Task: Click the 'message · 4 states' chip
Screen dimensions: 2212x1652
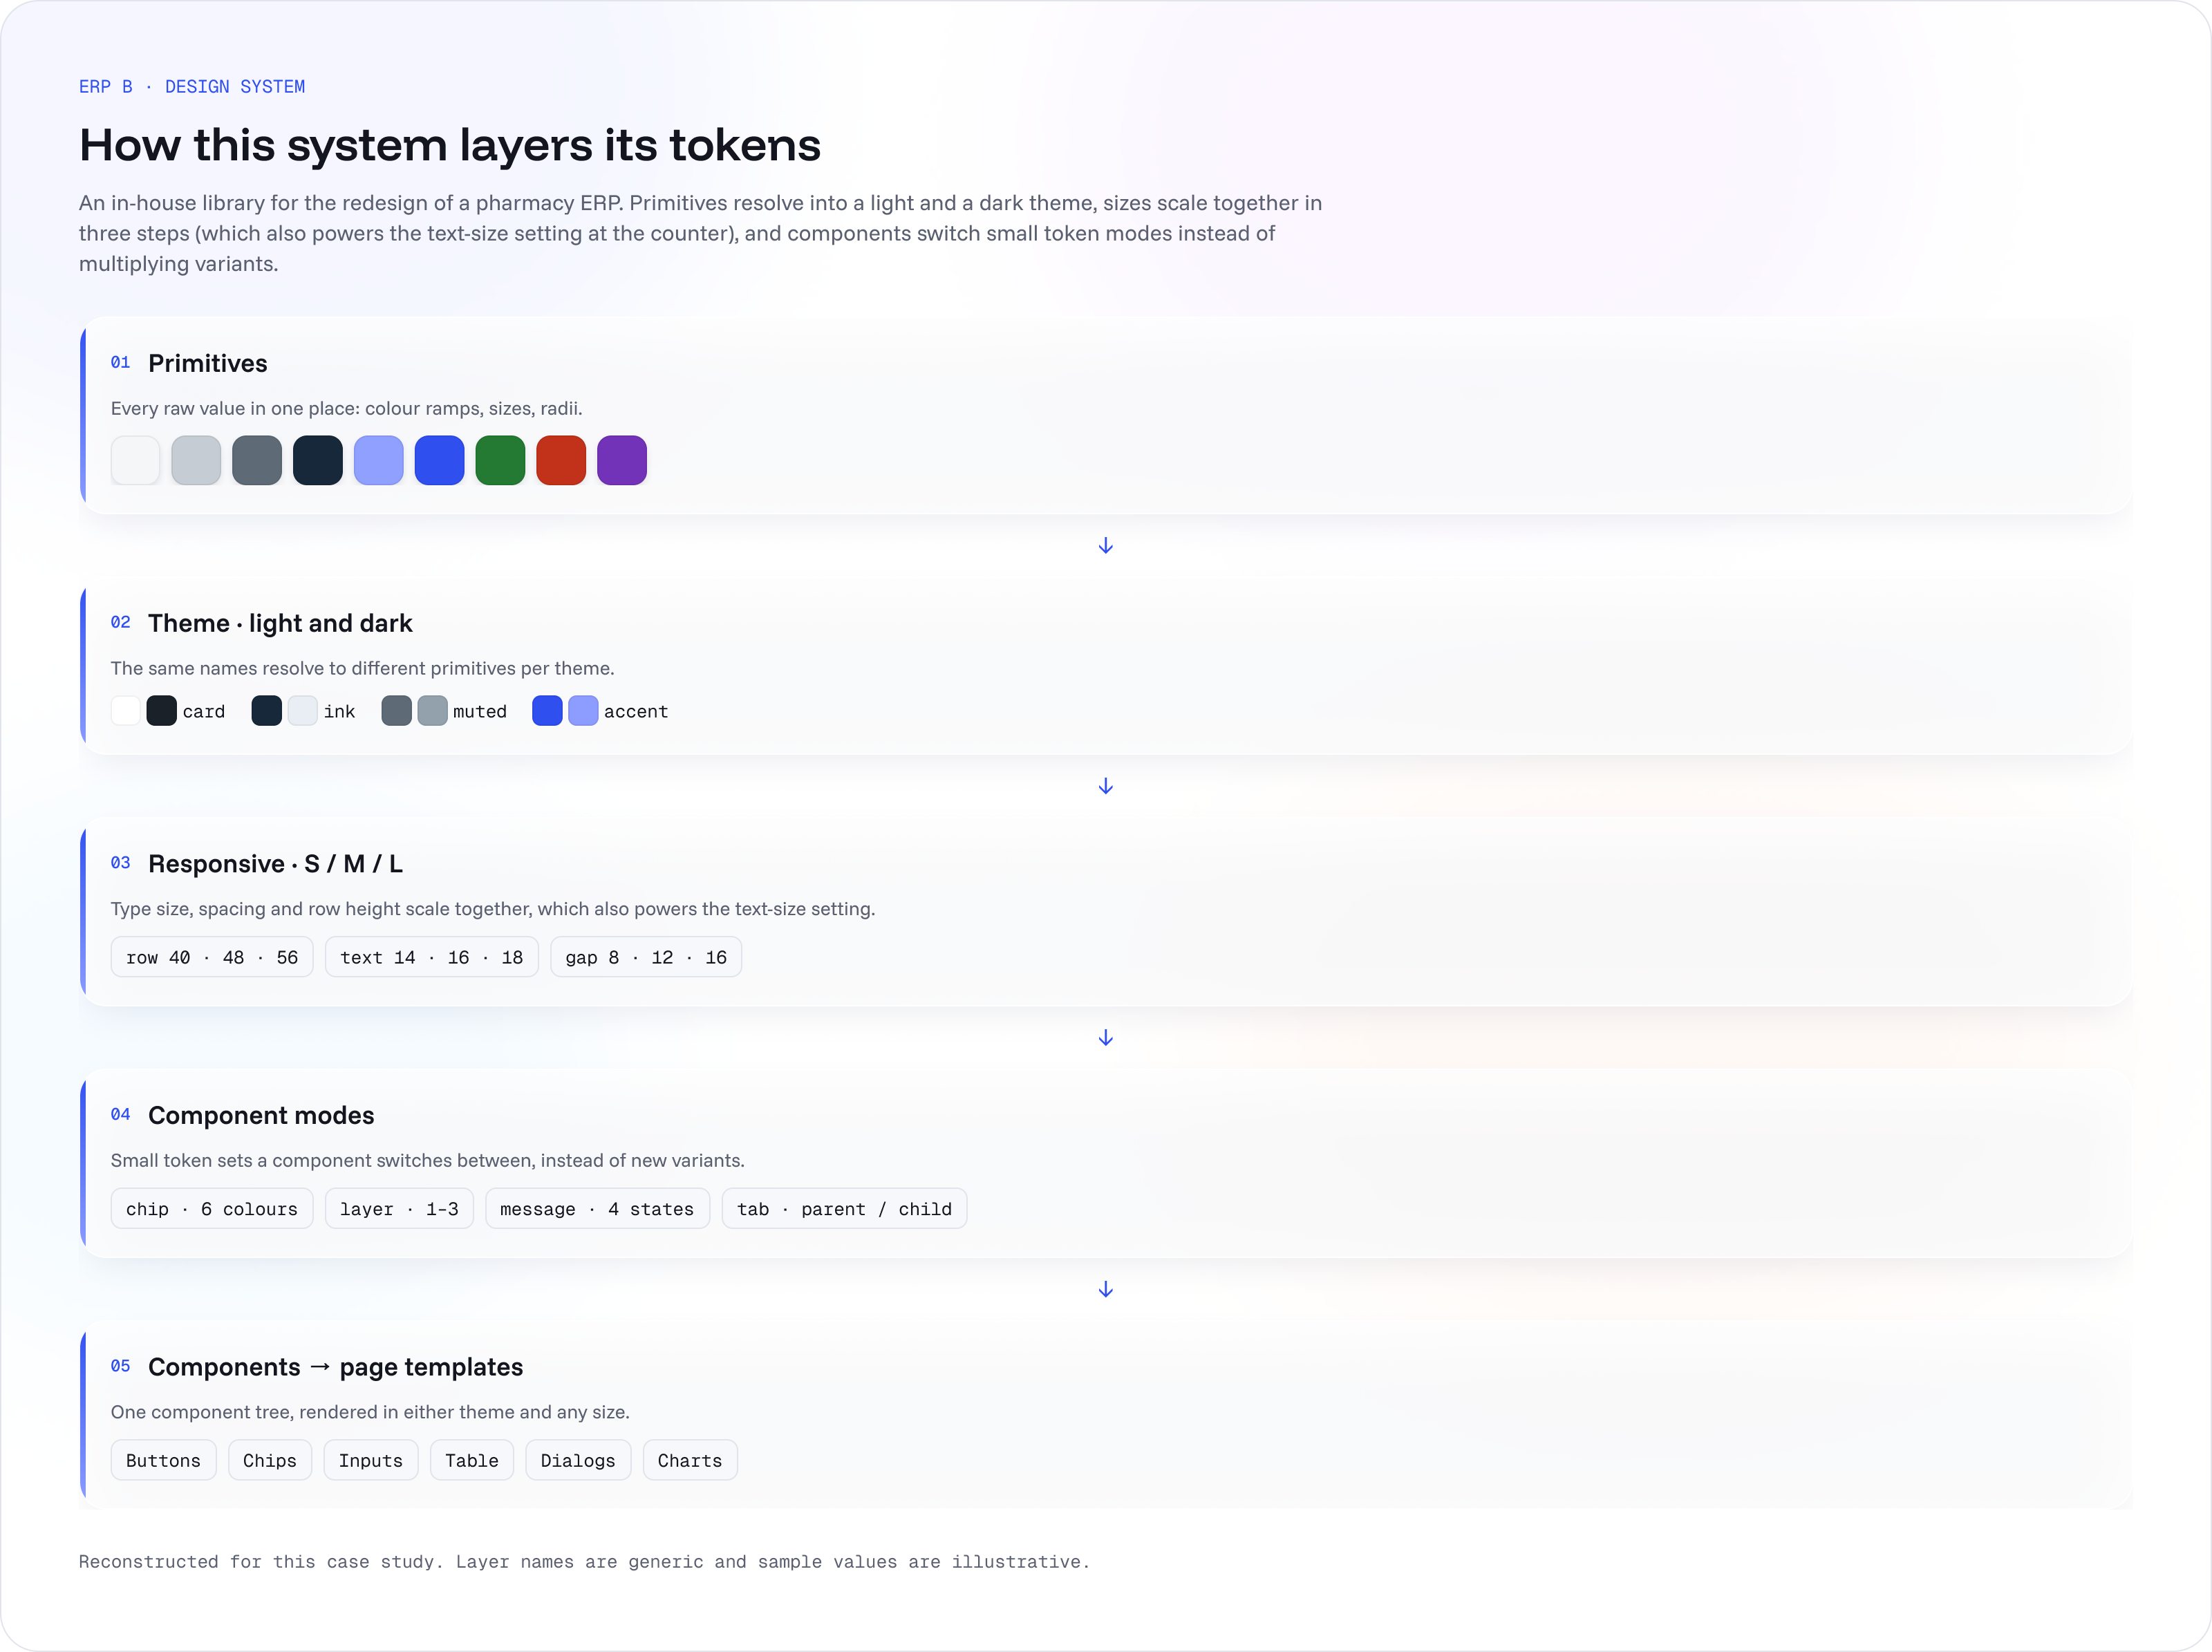Action: [x=597, y=1209]
